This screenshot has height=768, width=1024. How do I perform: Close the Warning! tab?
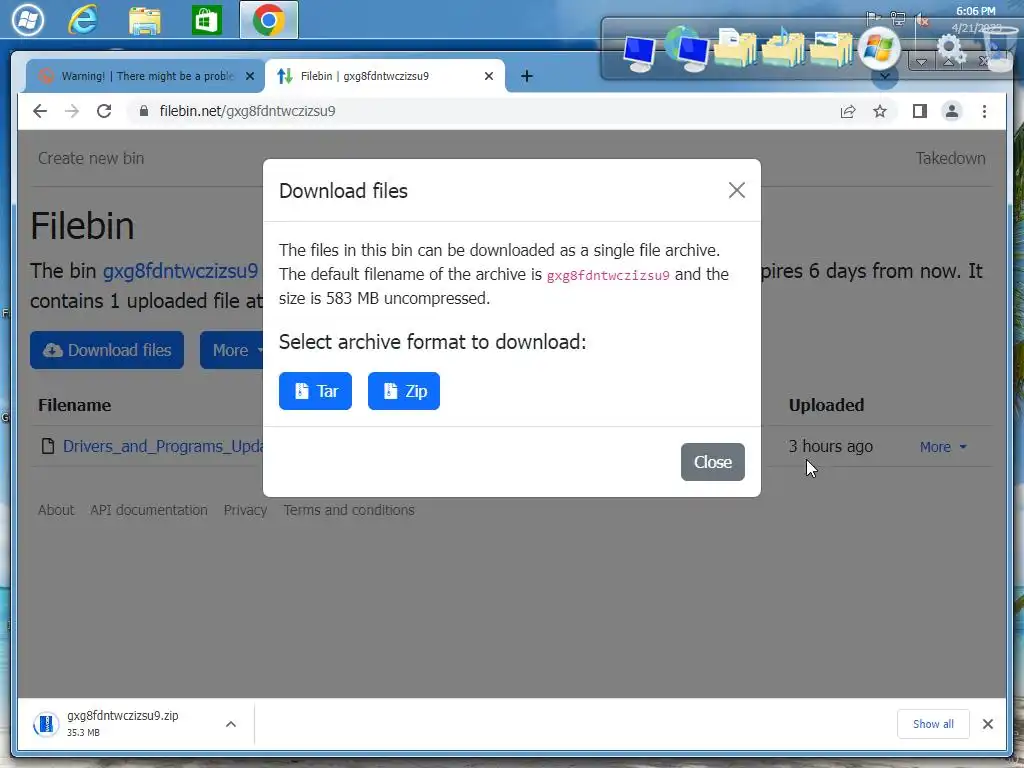coord(249,76)
